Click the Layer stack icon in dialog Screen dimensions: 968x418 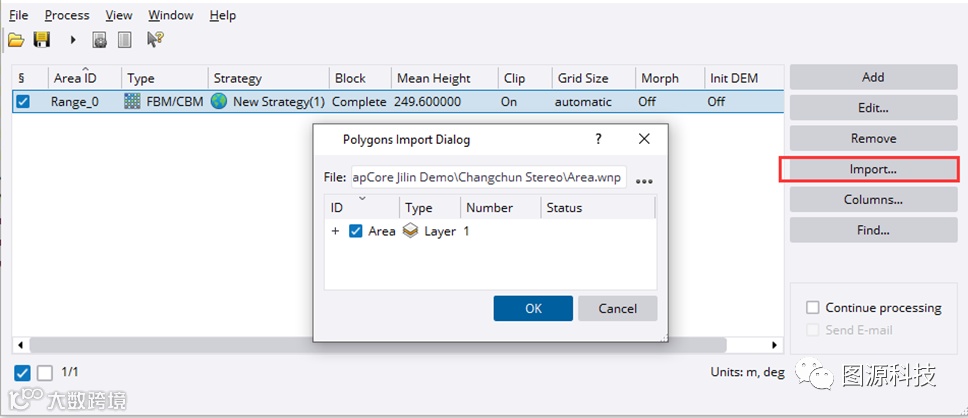pyautogui.click(x=410, y=231)
